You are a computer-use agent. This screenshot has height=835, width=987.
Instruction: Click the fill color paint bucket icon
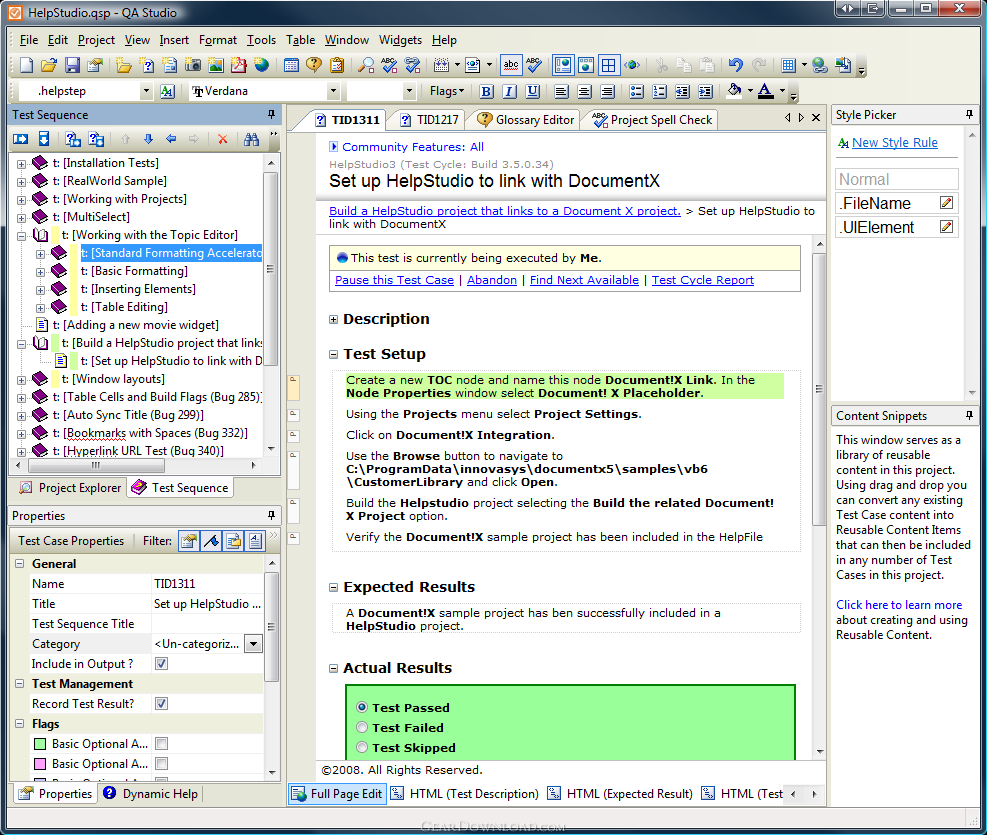[734, 91]
